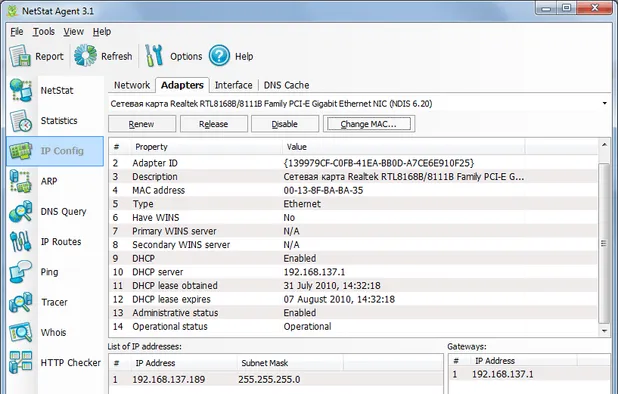Select gateway 192.168.137.1 entry

[x=529, y=374]
